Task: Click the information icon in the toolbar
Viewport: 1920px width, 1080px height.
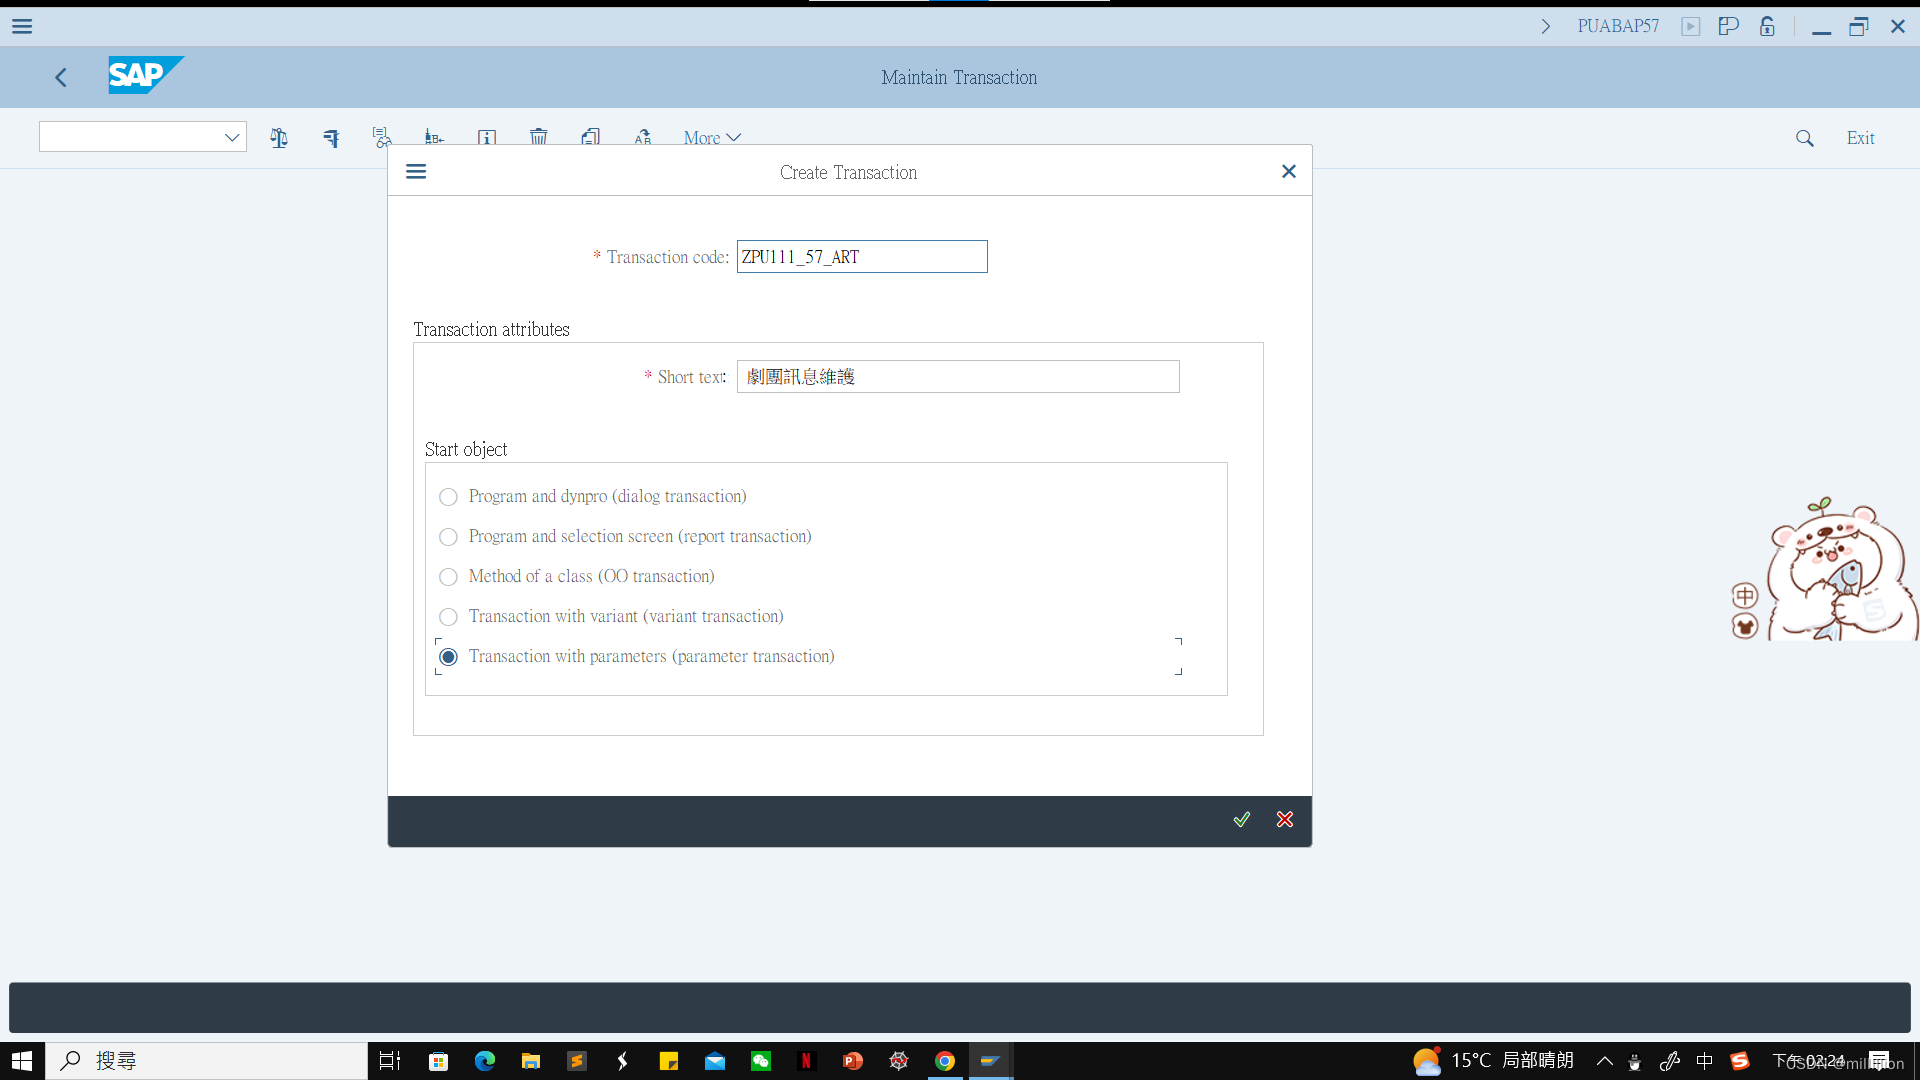Action: tap(487, 137)
